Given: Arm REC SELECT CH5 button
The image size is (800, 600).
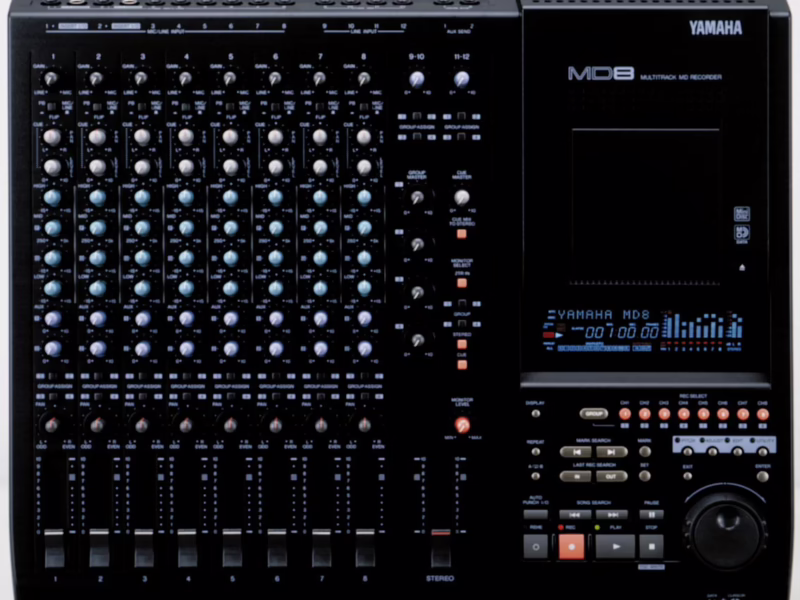Looking at the screenshot, I should [x=704, y=414].
